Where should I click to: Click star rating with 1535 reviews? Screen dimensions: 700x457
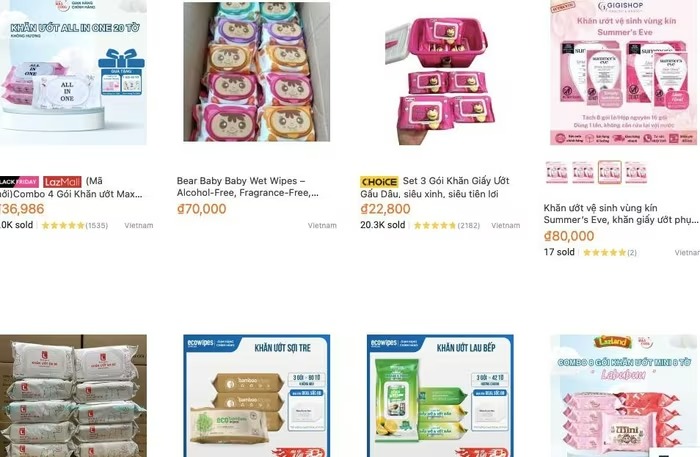point(63,225)
